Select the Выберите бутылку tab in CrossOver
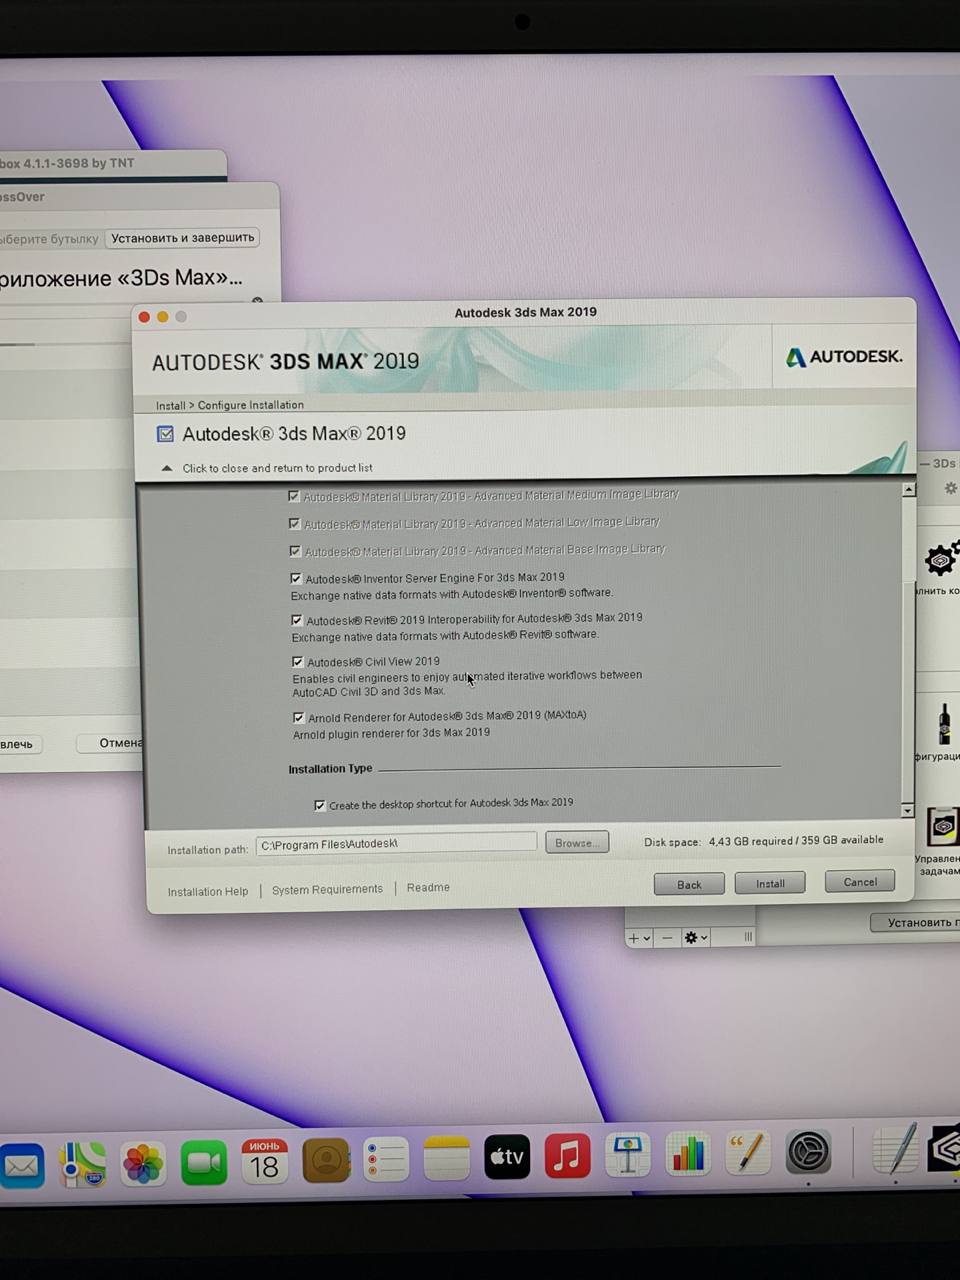 pos(48,239)
